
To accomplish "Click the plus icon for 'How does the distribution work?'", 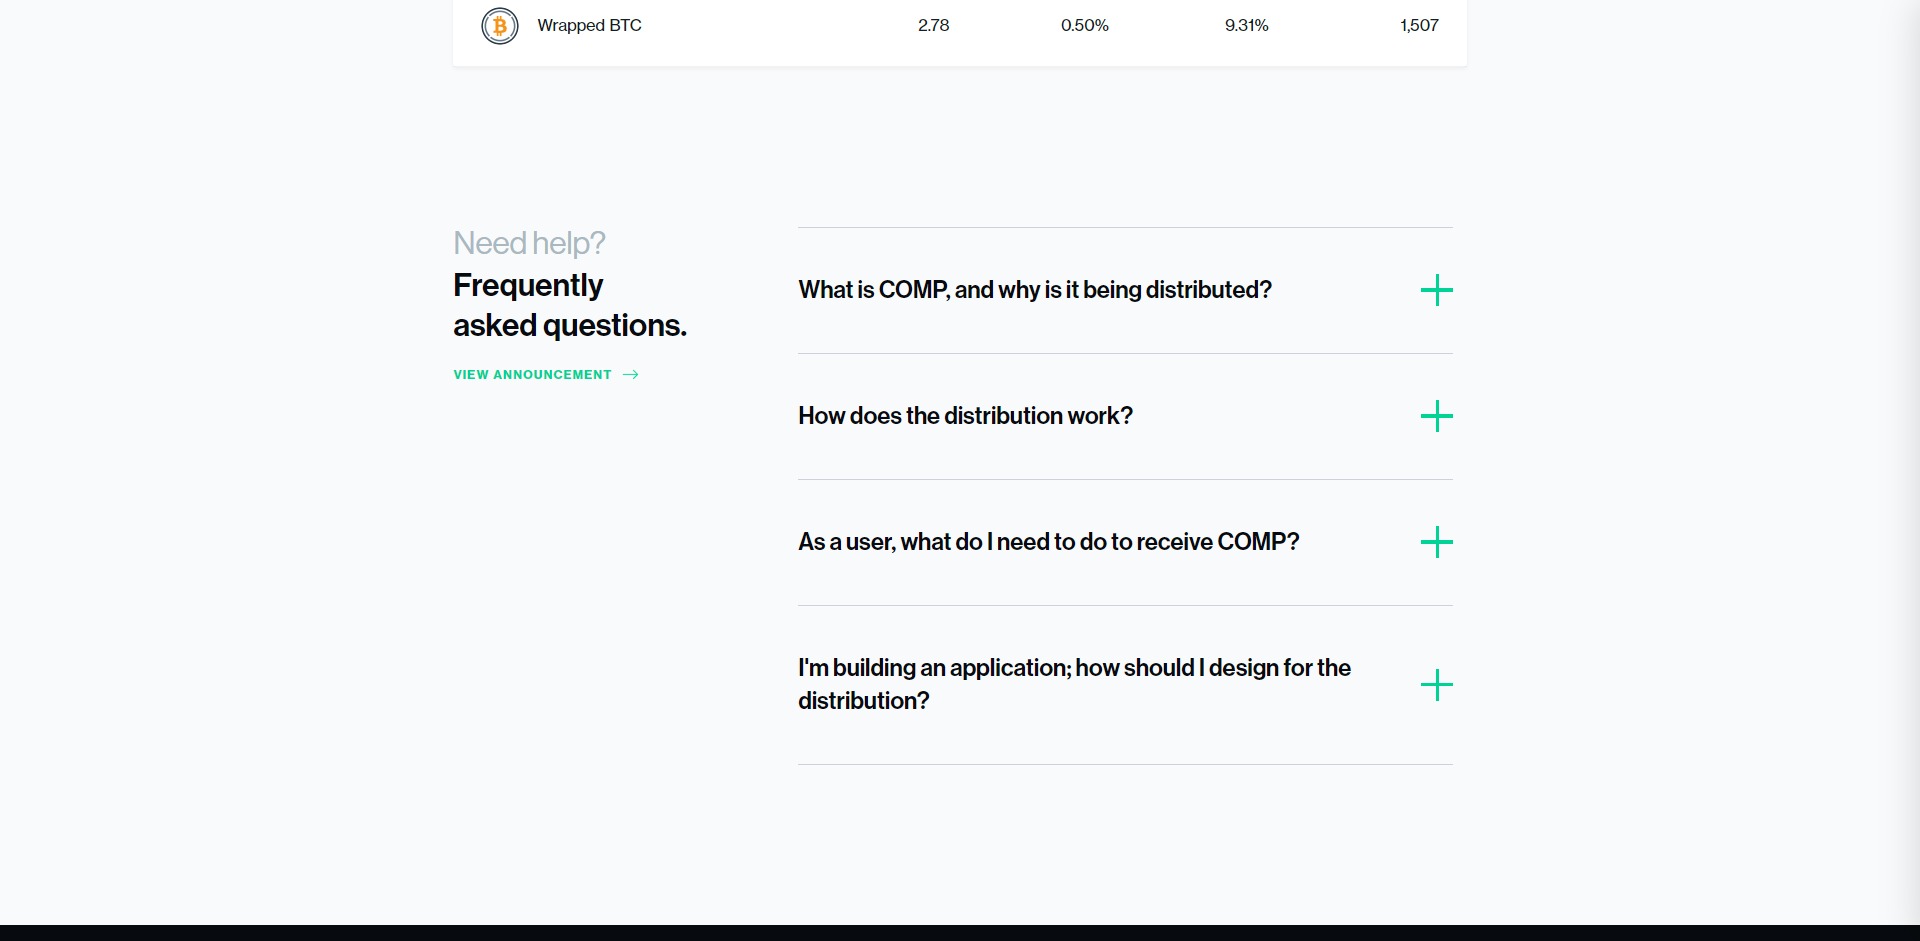I will pyautogui.click(x=1436, y=417).
